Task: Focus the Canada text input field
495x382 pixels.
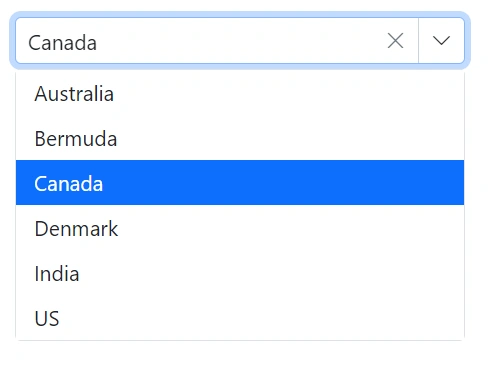Action: pos(200,41)
